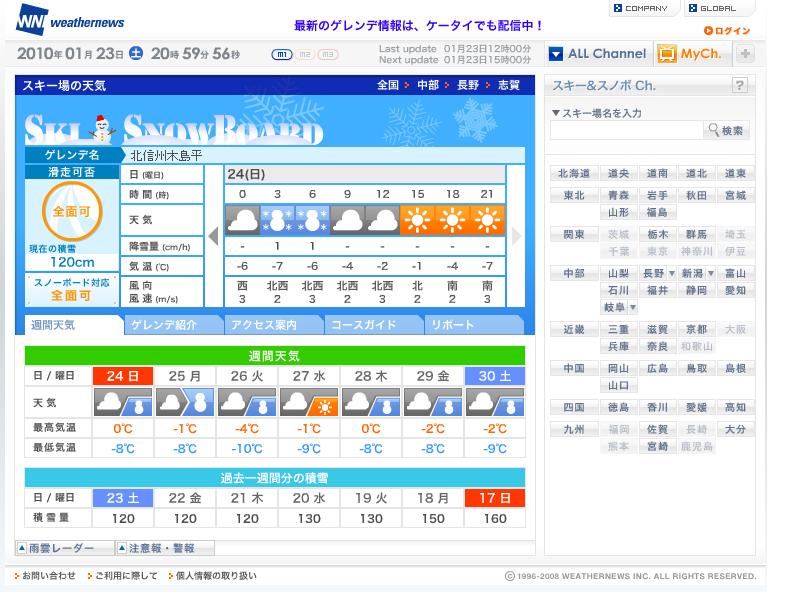
Task: Click the Weathernews logo
Action: [x=70, y=20]
